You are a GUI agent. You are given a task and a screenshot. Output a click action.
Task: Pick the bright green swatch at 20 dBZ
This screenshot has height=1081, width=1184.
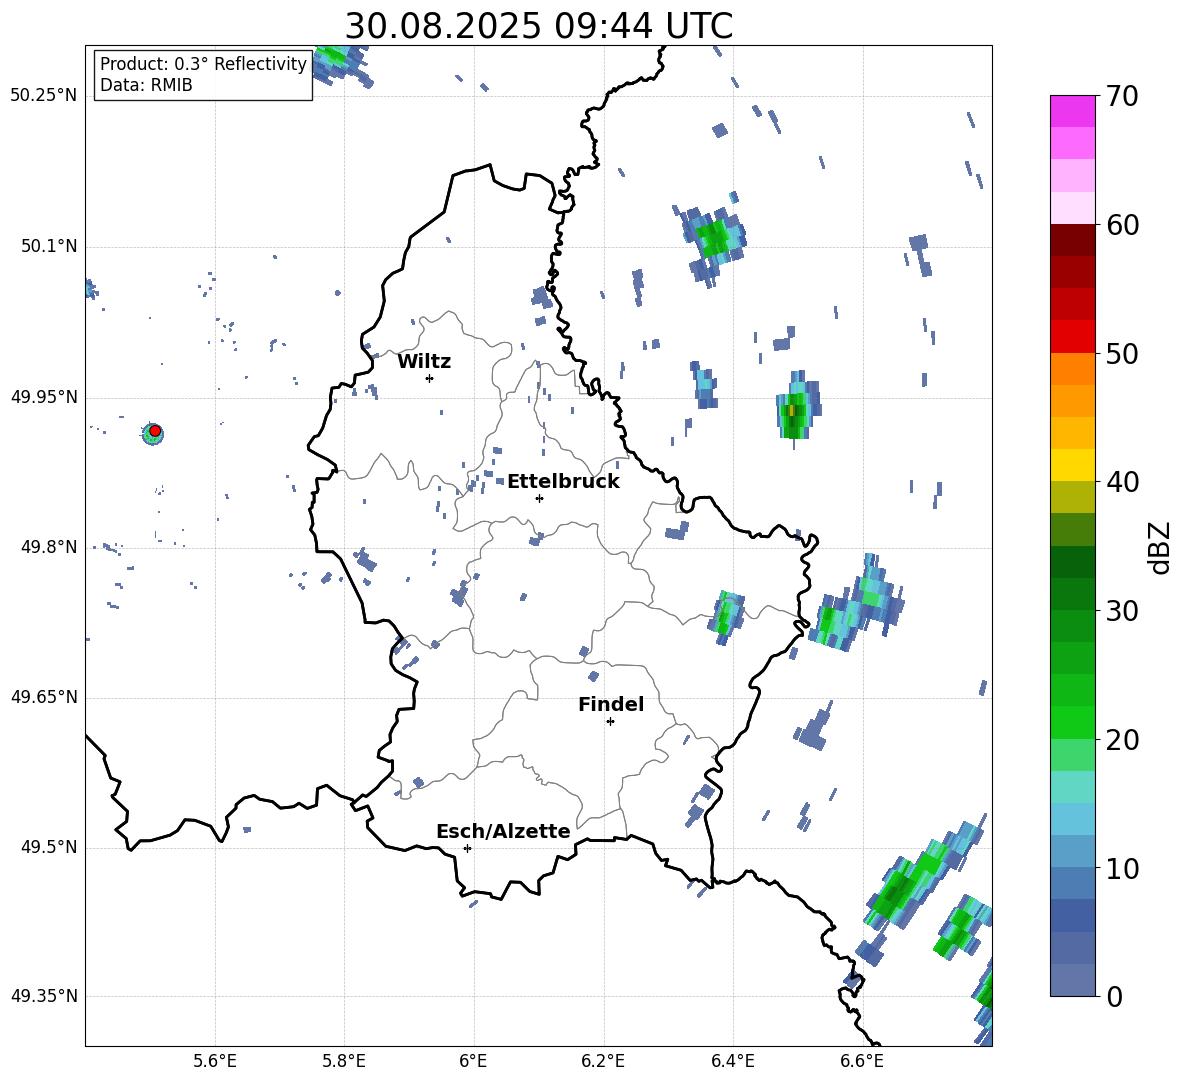[1072, 722]
